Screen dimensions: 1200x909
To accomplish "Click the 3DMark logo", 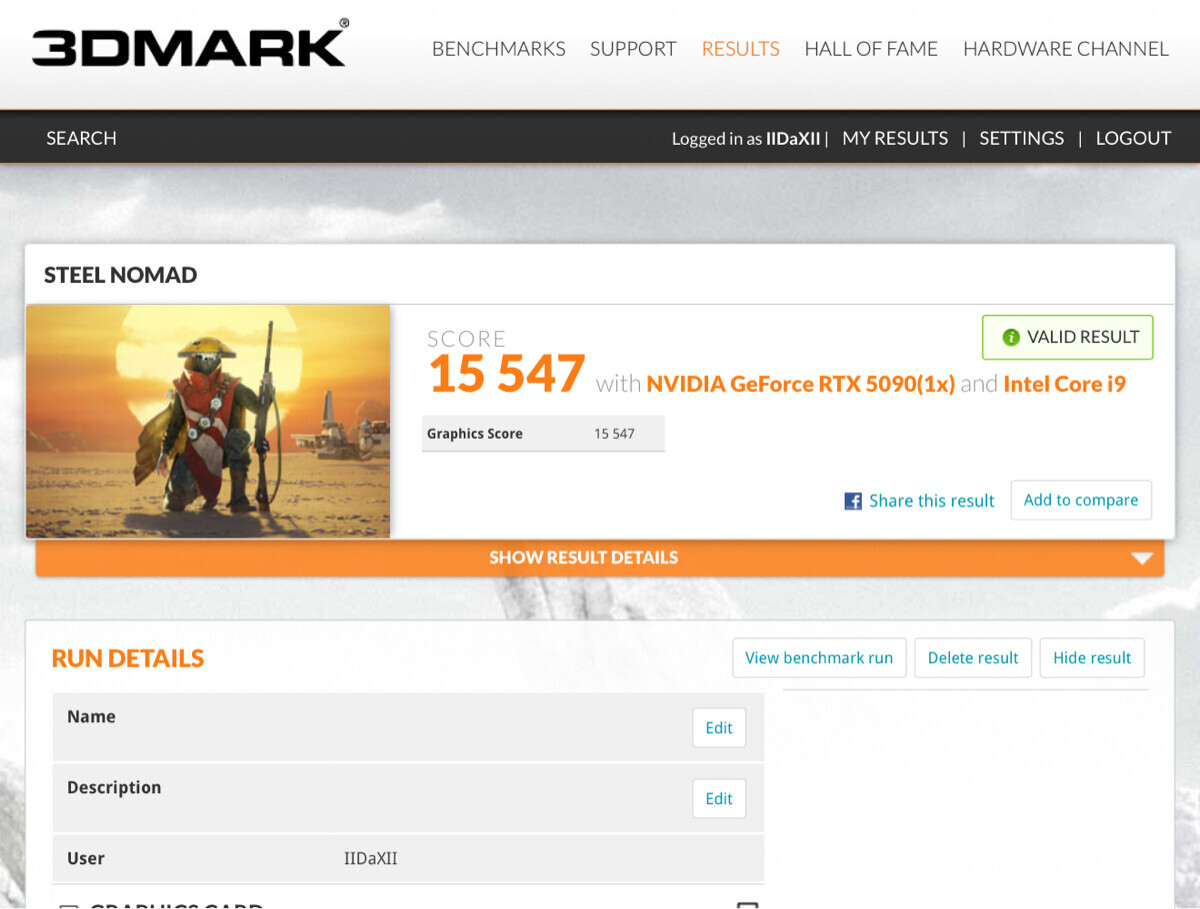I will (x=190, y=46).
